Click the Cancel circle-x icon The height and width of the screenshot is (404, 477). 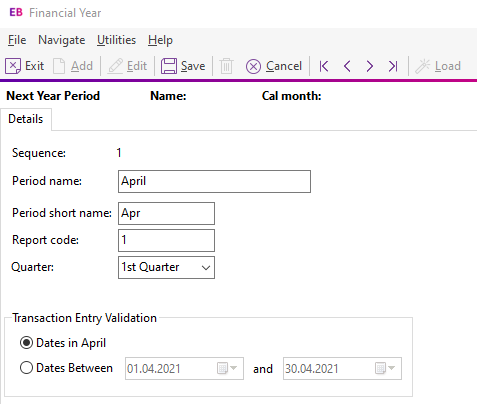click(253, 66)
